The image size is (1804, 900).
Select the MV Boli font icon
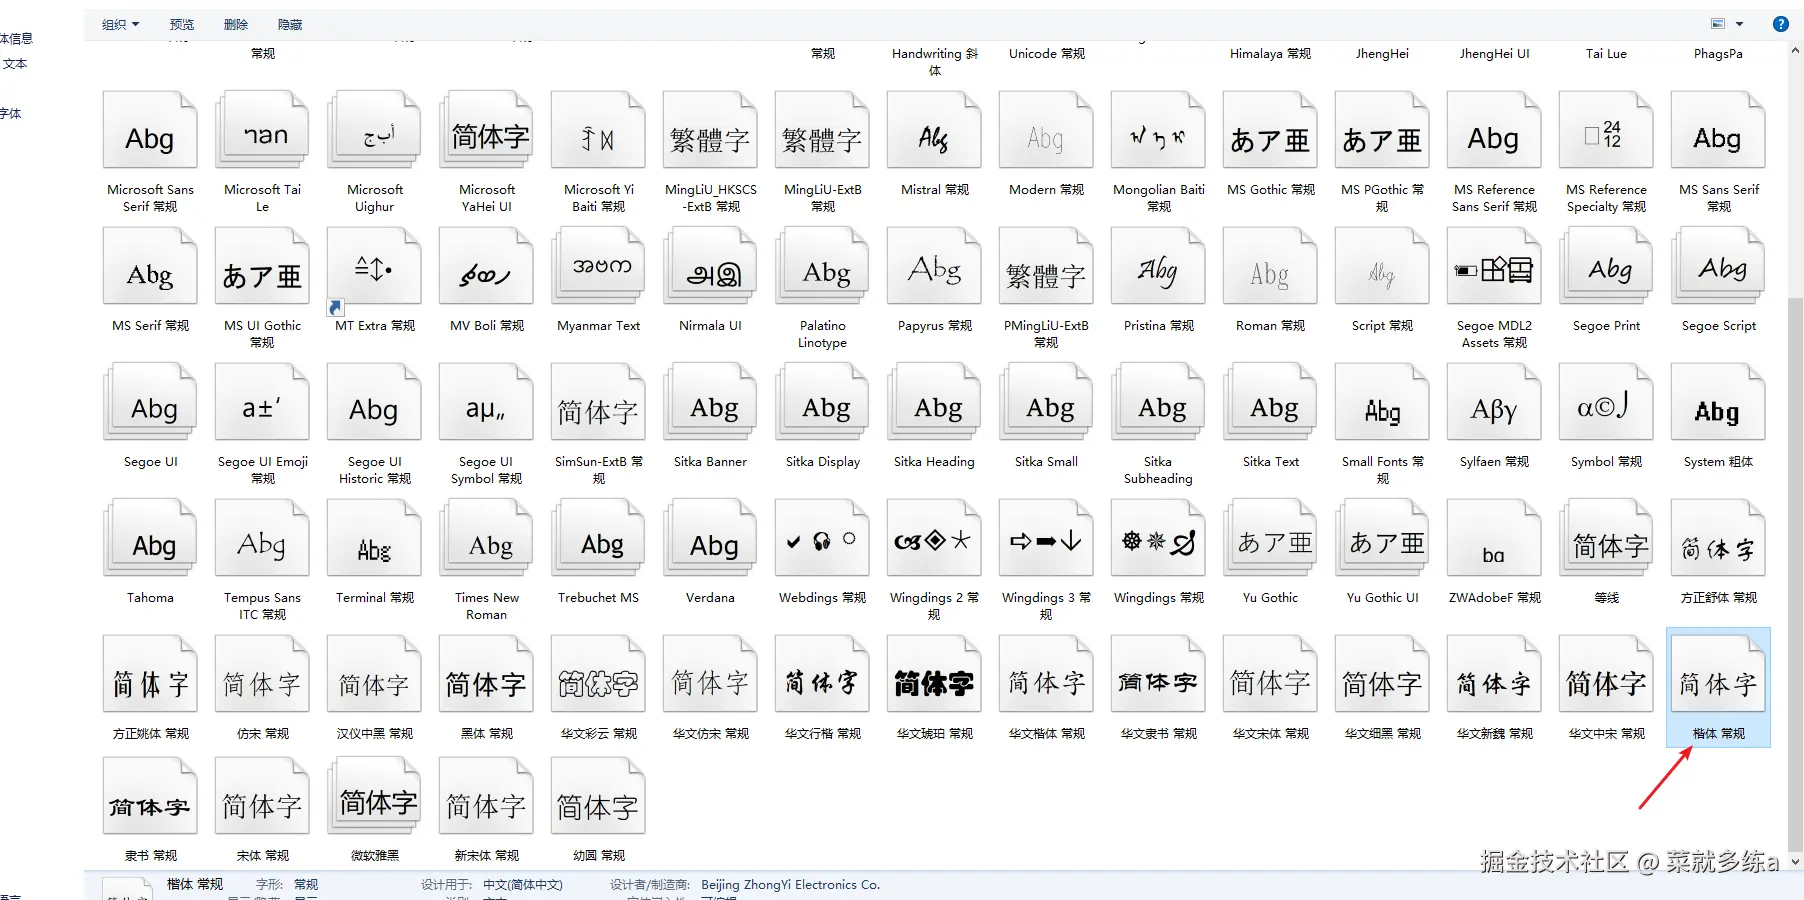(486, 266)
